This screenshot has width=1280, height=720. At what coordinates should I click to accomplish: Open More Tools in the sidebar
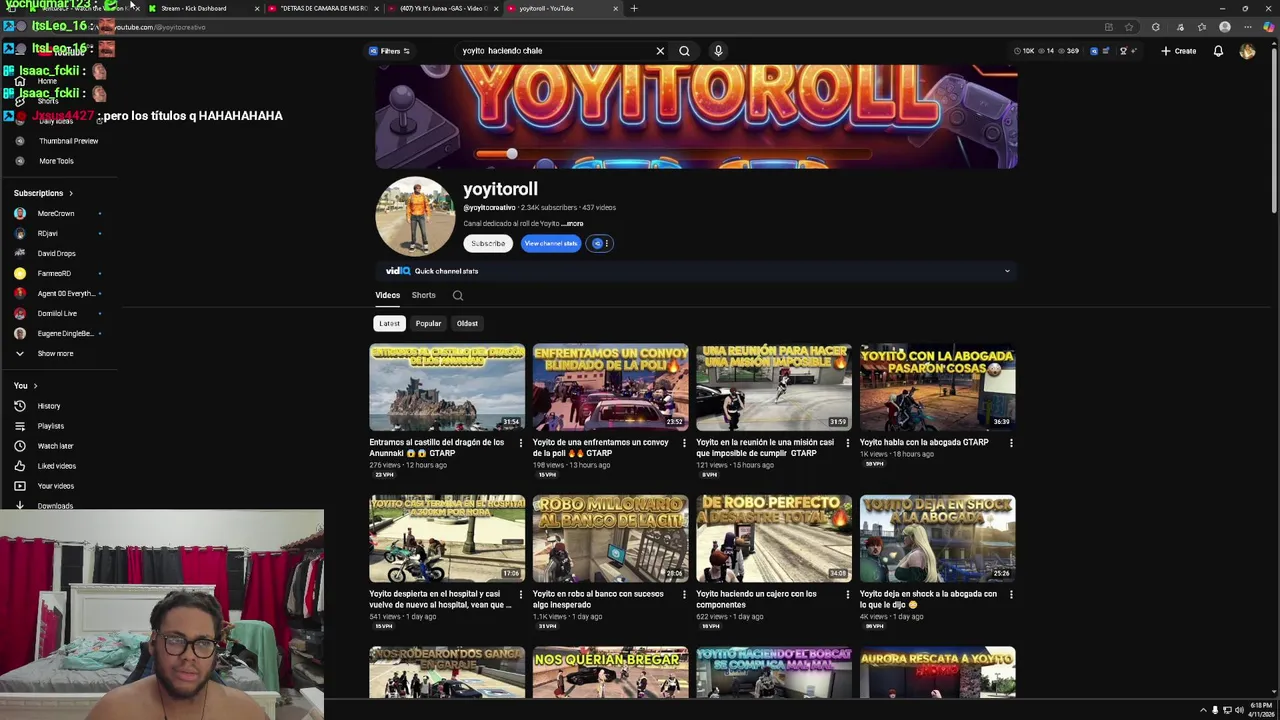pos(56,161)
